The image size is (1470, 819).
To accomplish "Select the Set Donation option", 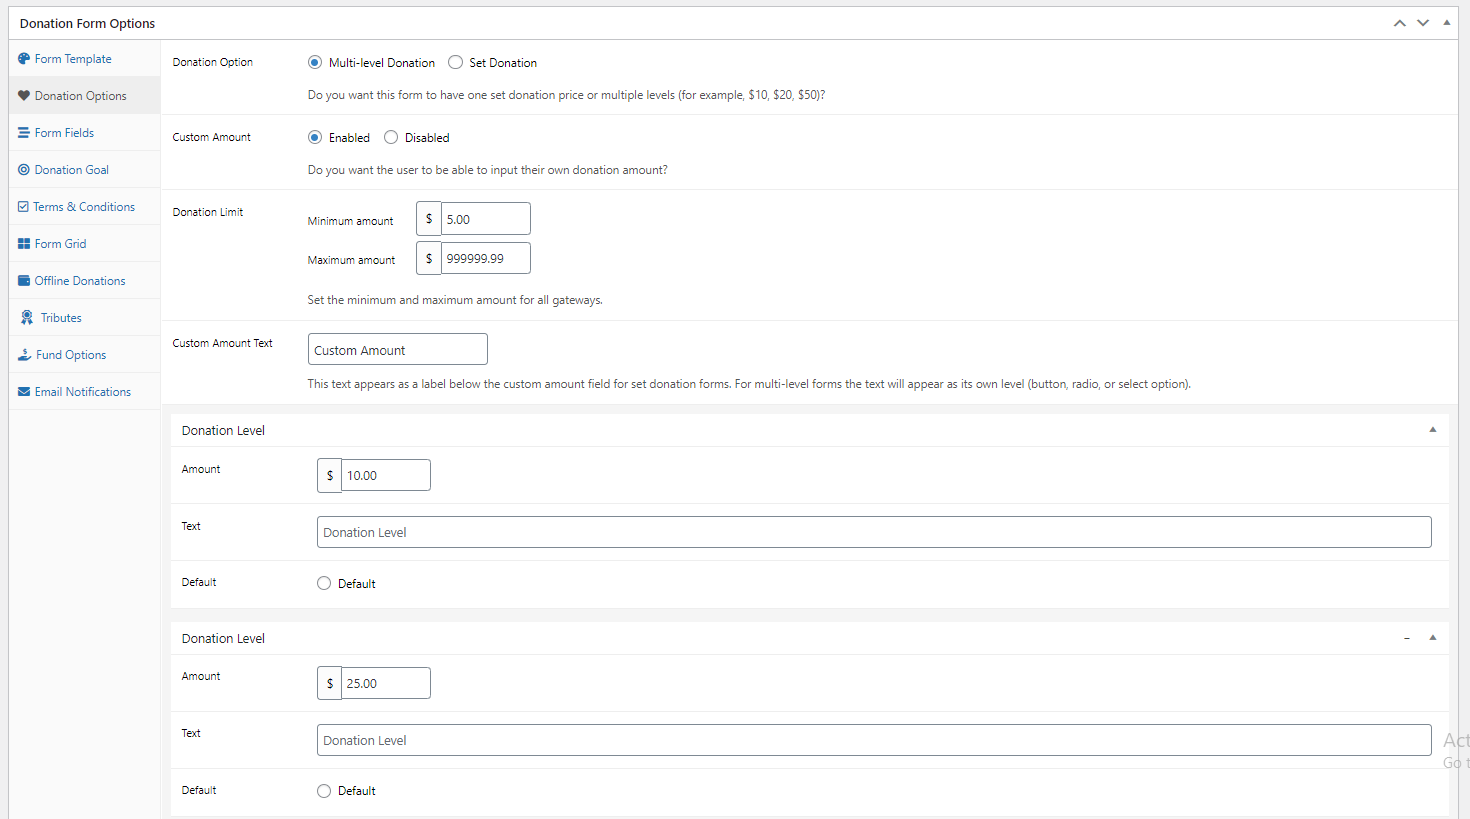I will pyautogui.click(x=456, y=62).
